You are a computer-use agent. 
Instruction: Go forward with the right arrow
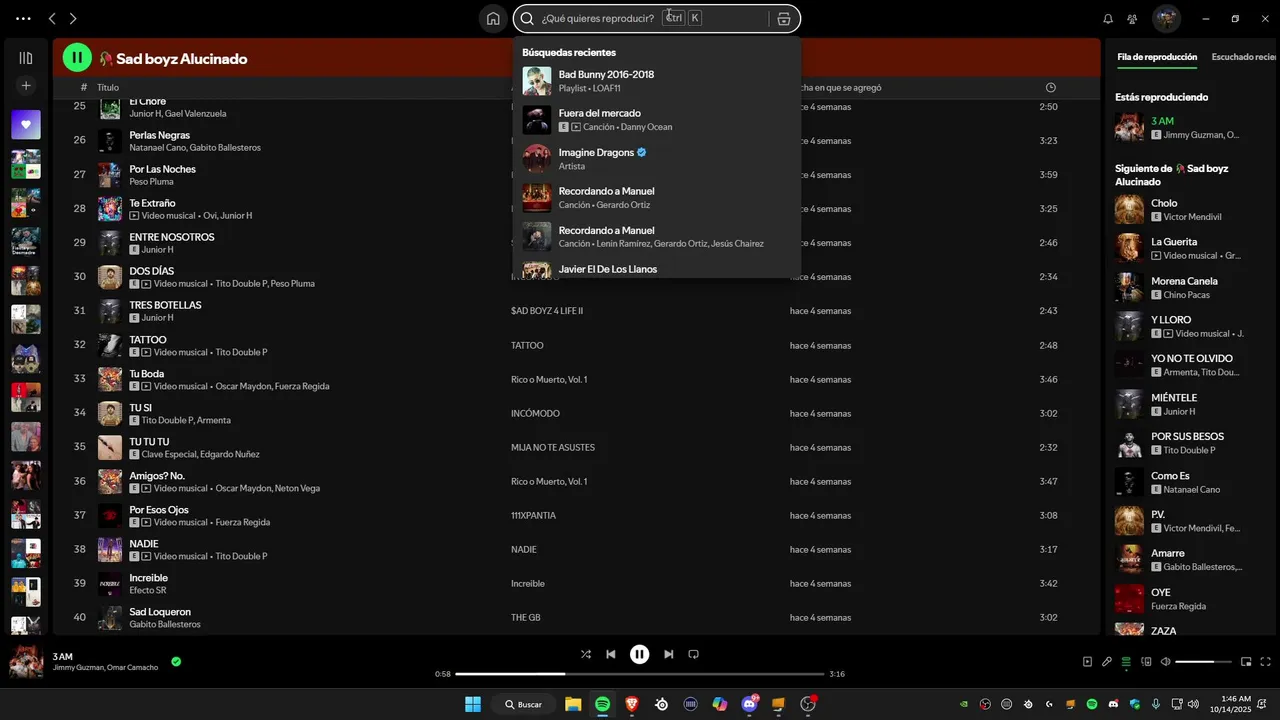[x=73, y=19]
